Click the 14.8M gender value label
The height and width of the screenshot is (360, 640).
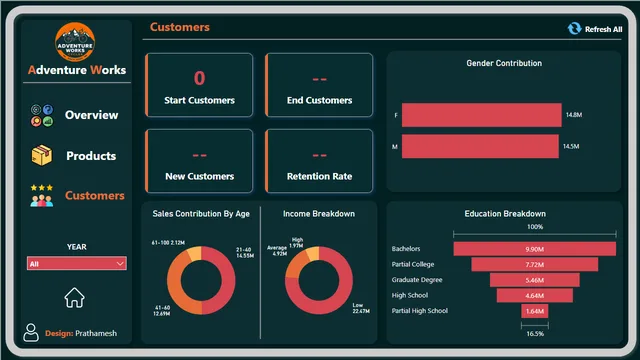[574, 115]
